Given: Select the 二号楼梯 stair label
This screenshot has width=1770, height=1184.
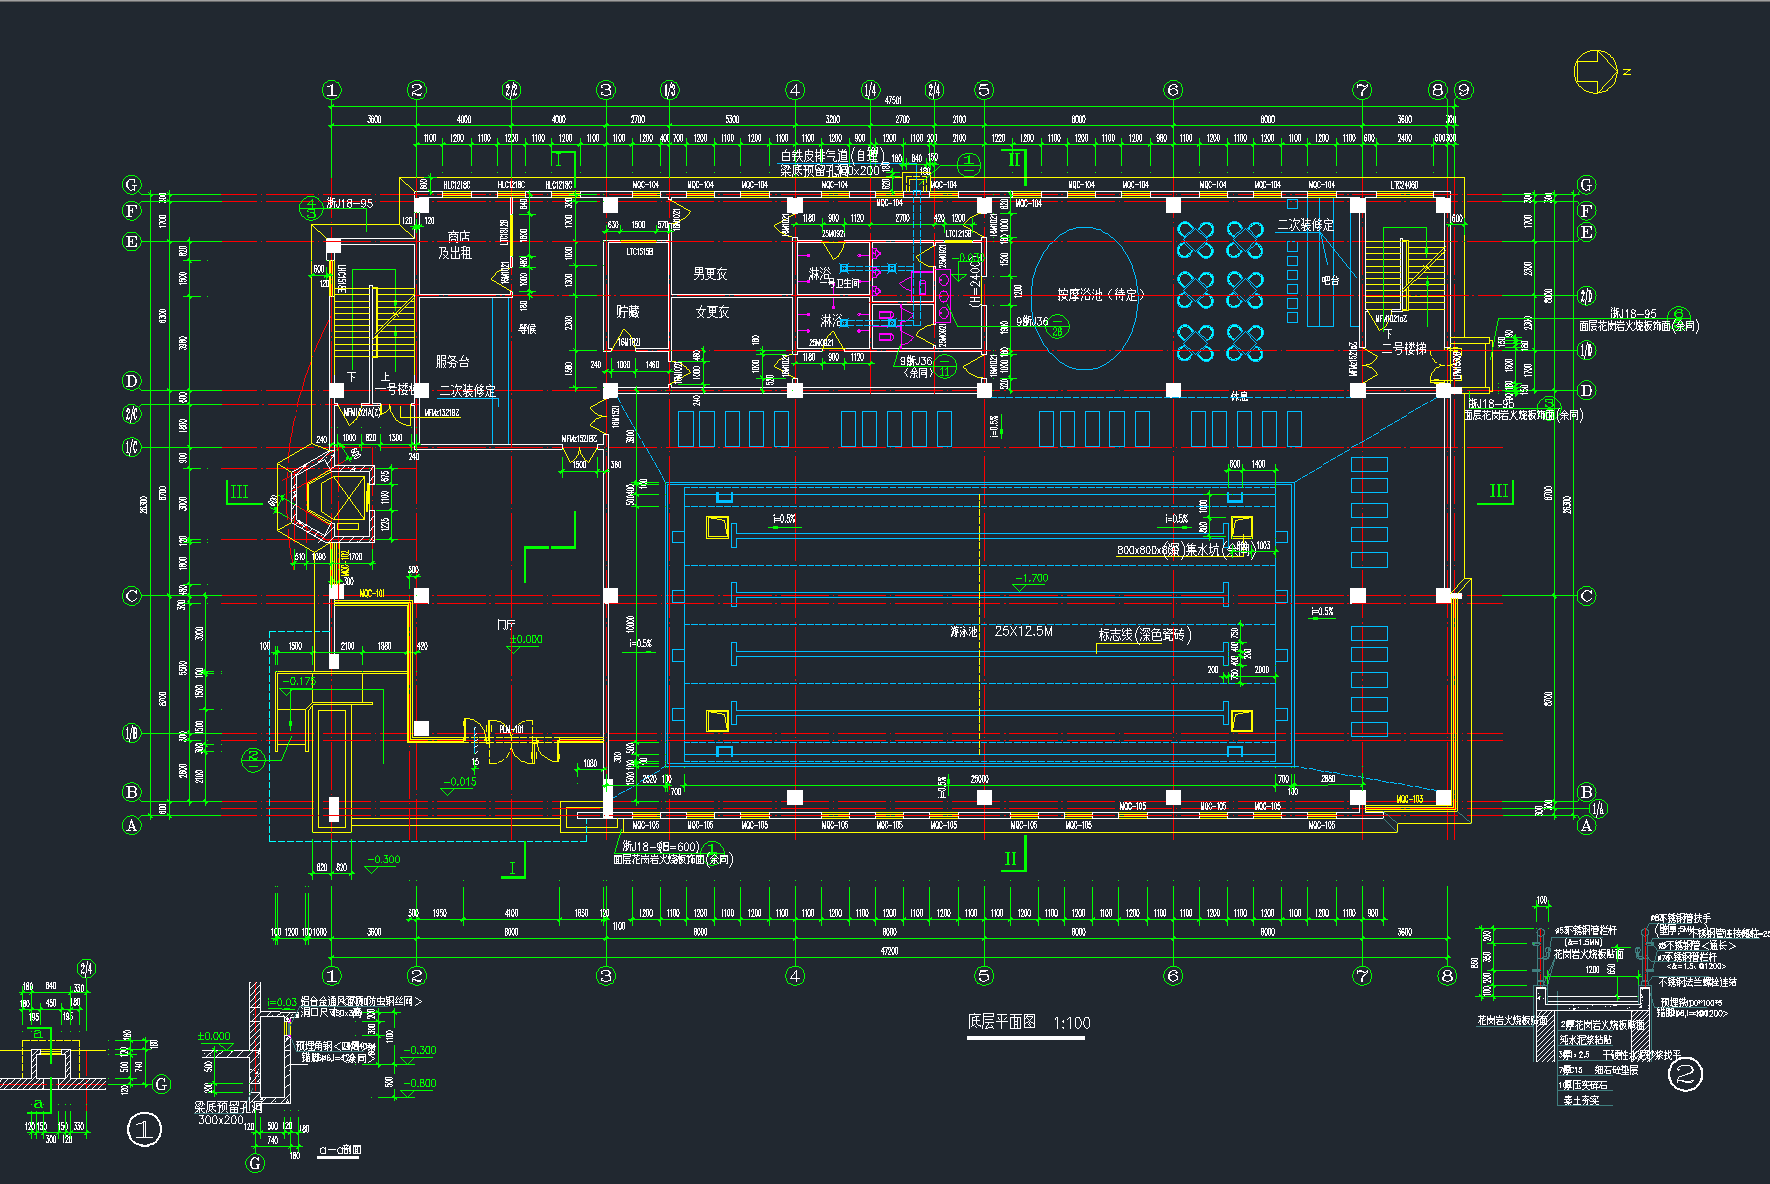Looking at the screenshot, I should point(1404,349).
